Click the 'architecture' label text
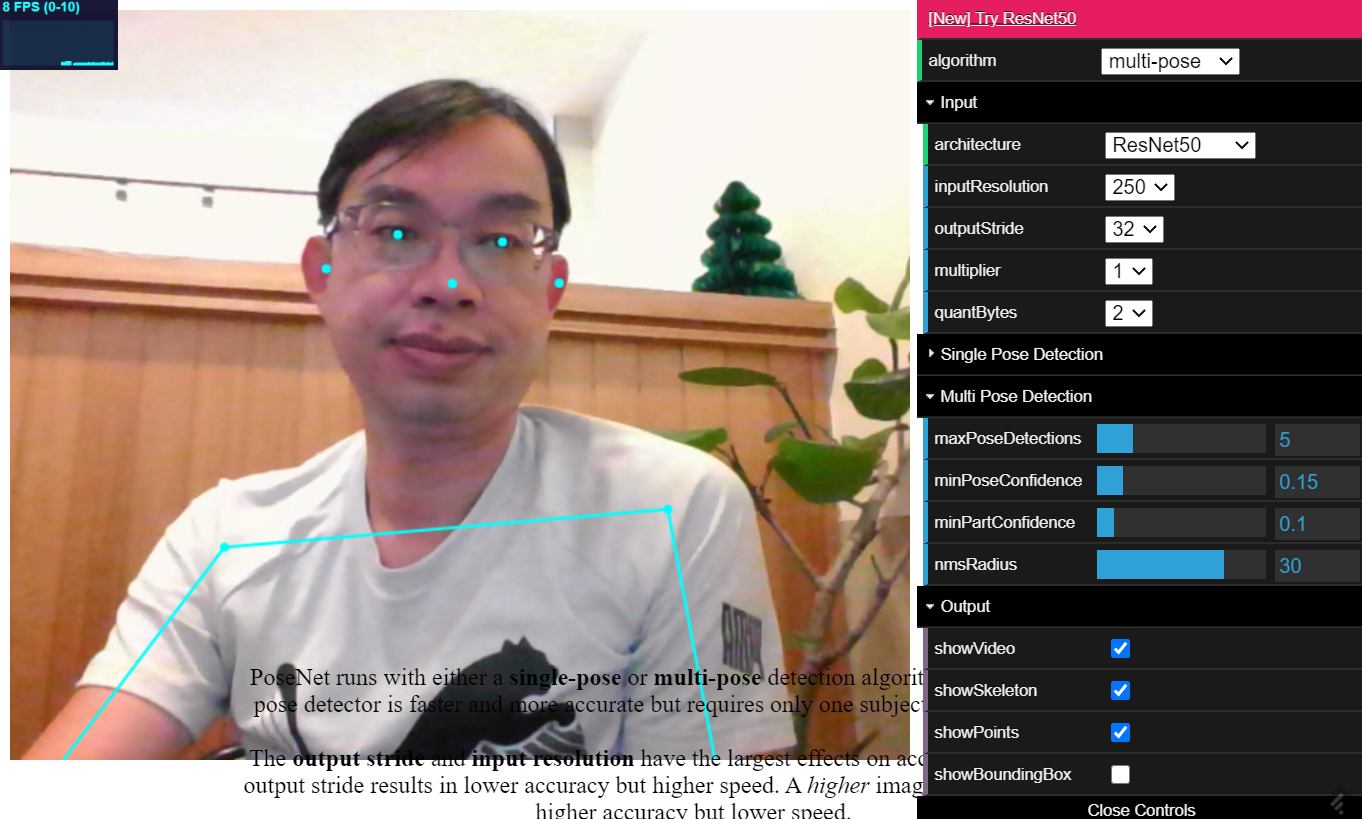 977,145
